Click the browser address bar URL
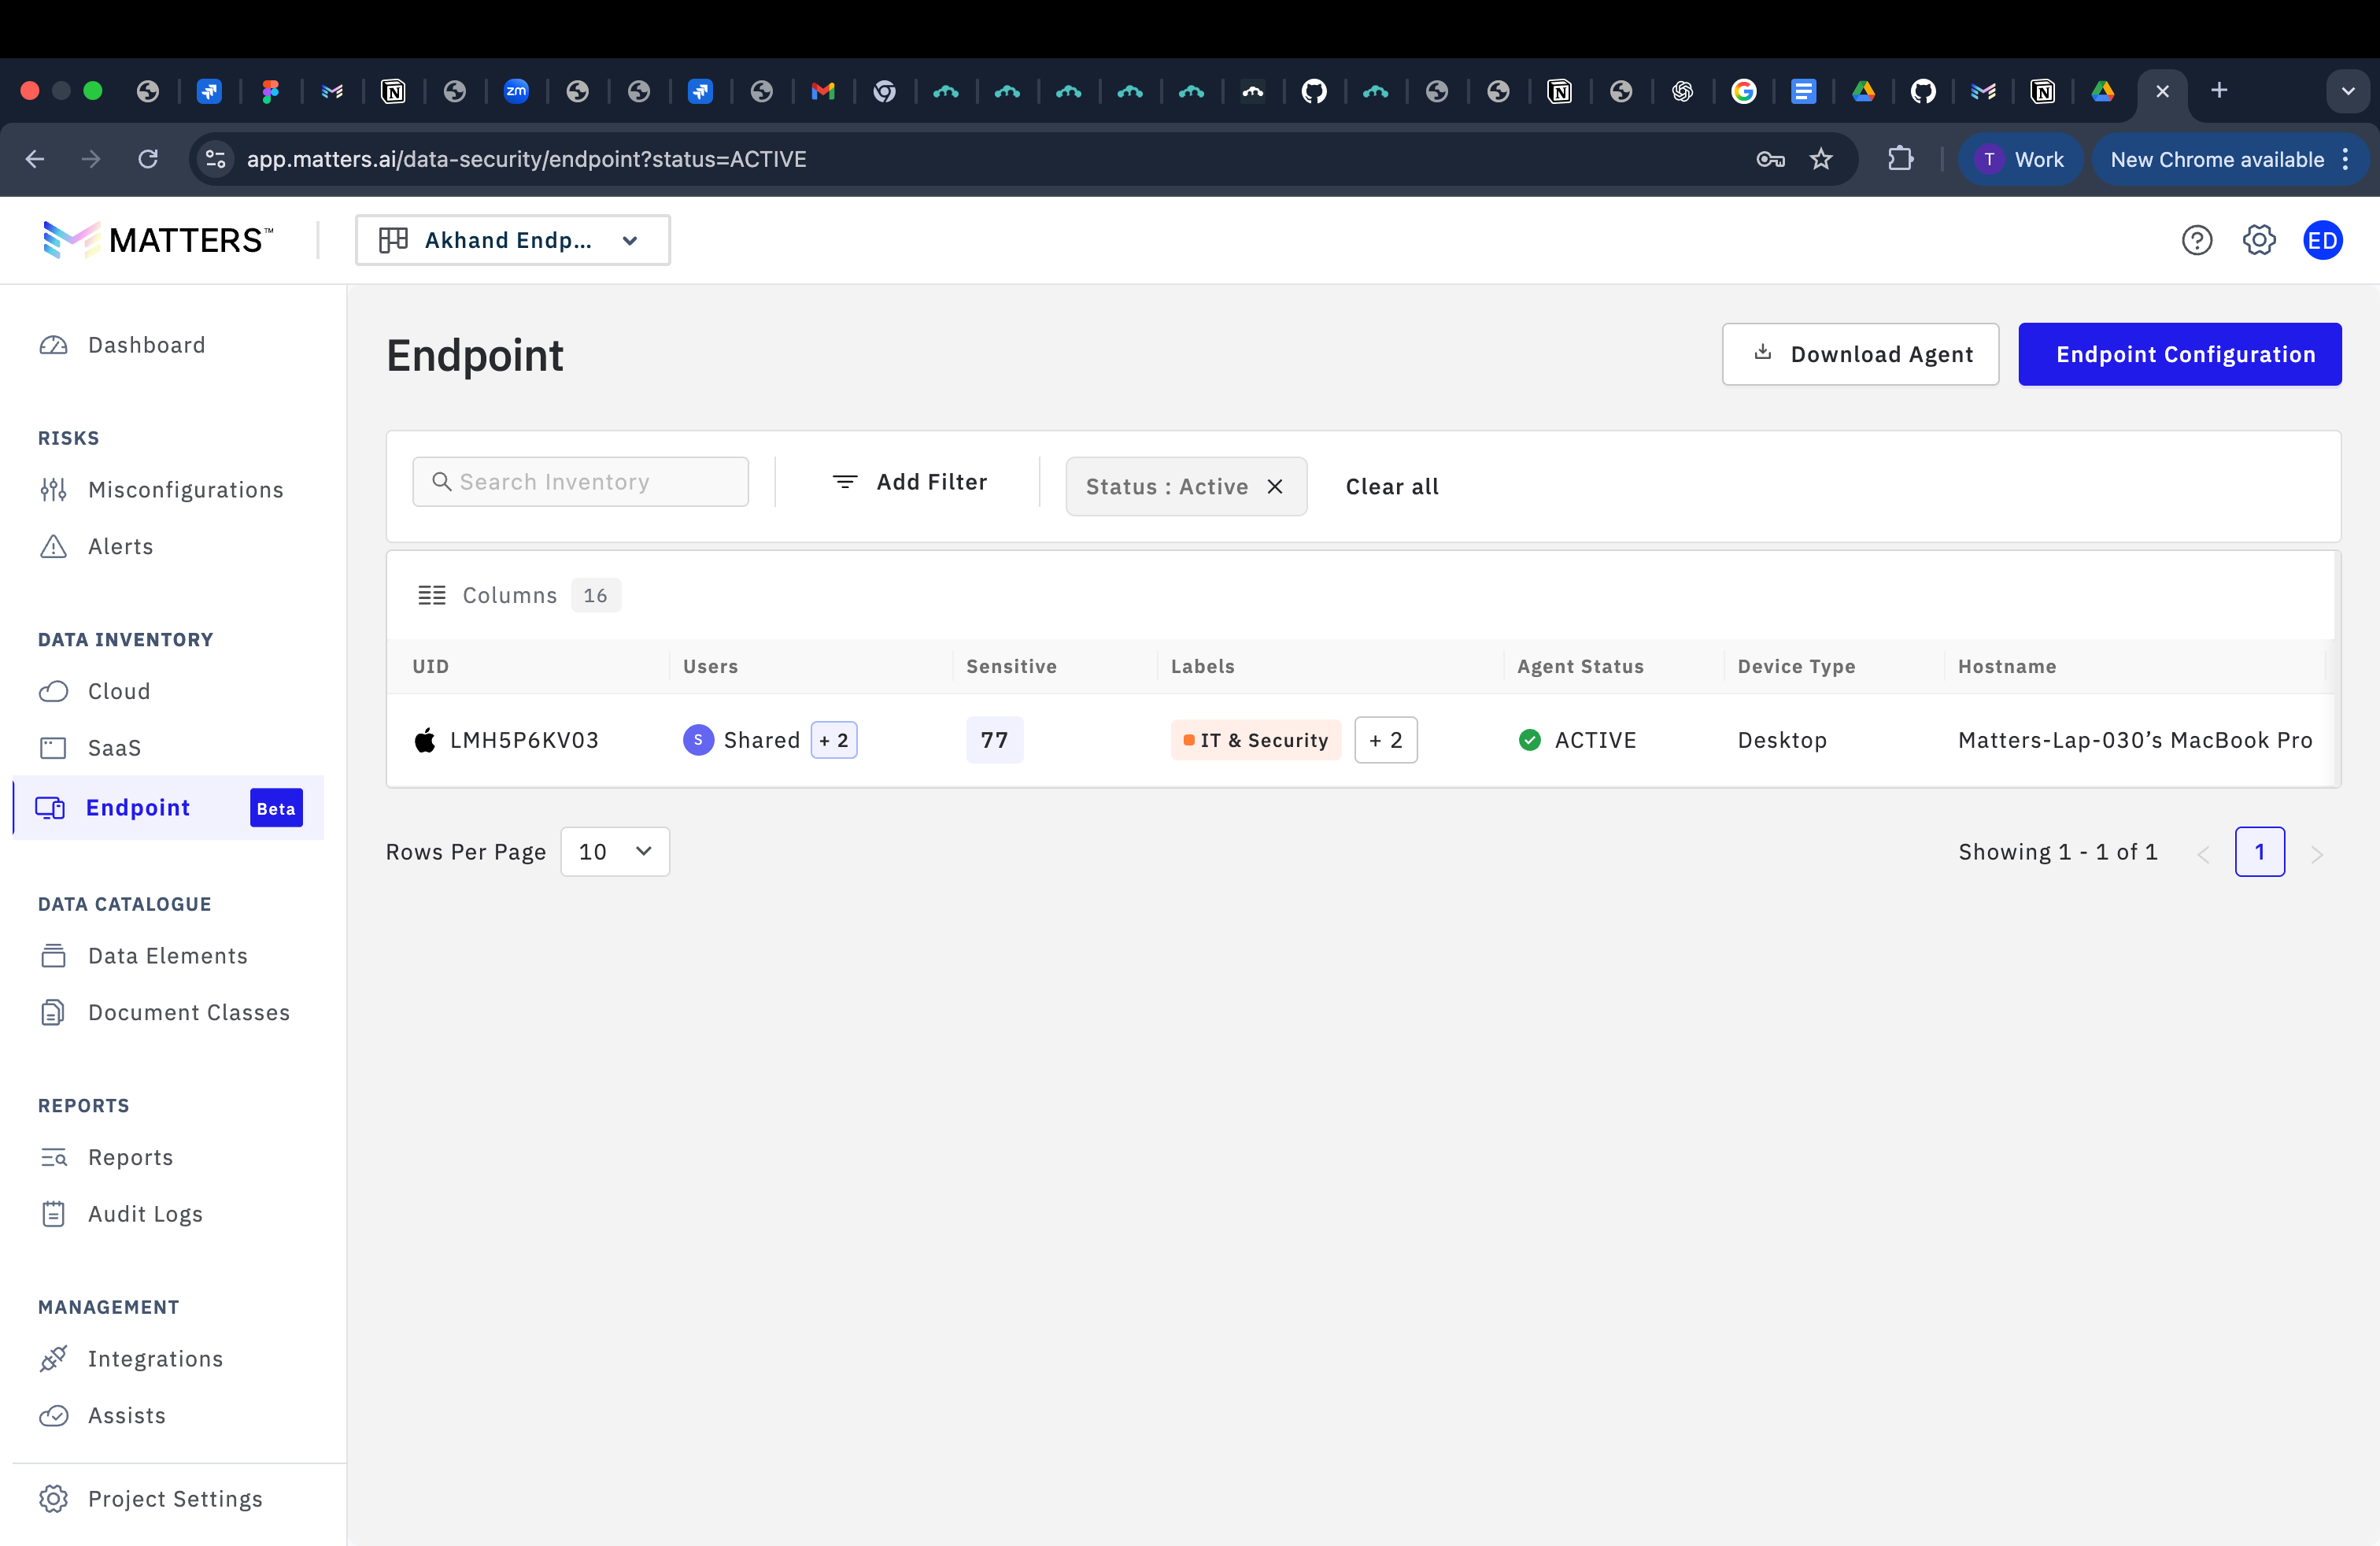 coord(526,159)
